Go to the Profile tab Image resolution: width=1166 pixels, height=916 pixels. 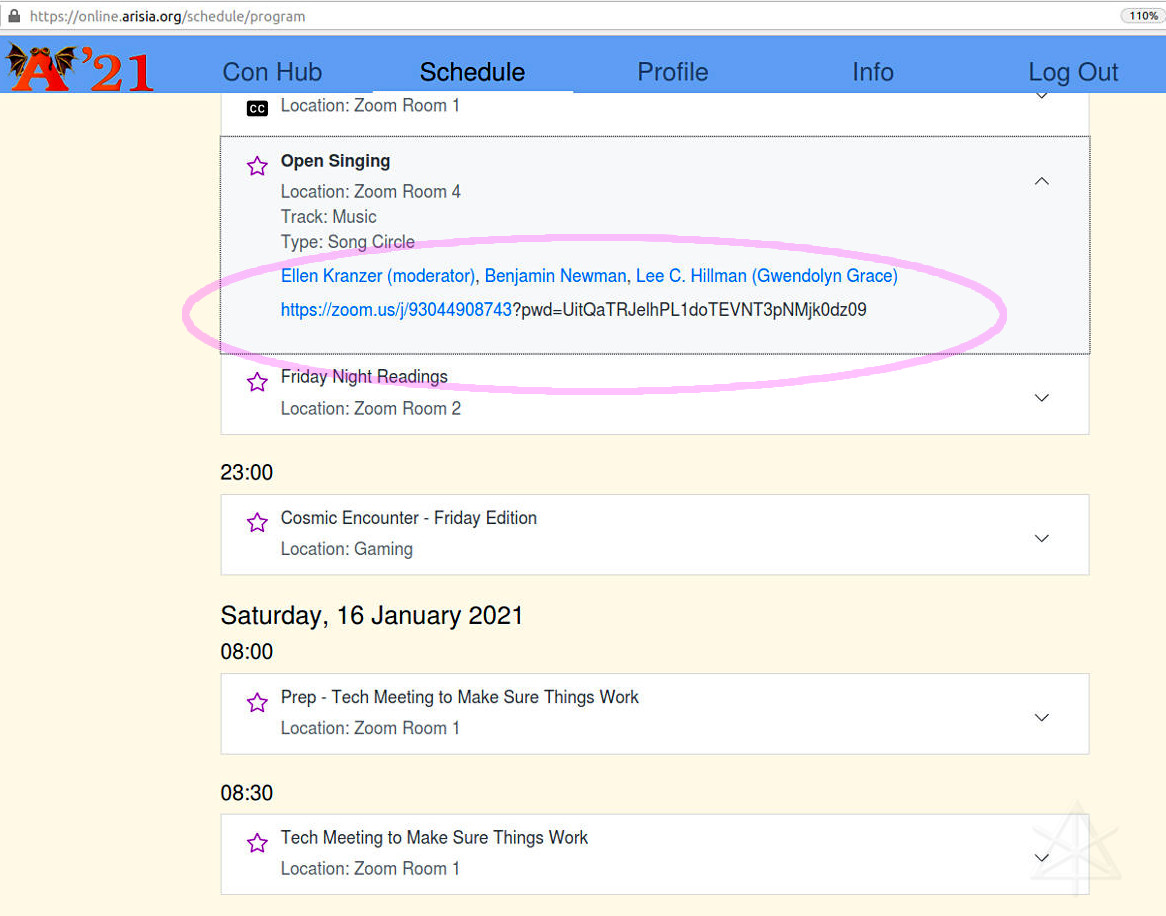point(672,72)
